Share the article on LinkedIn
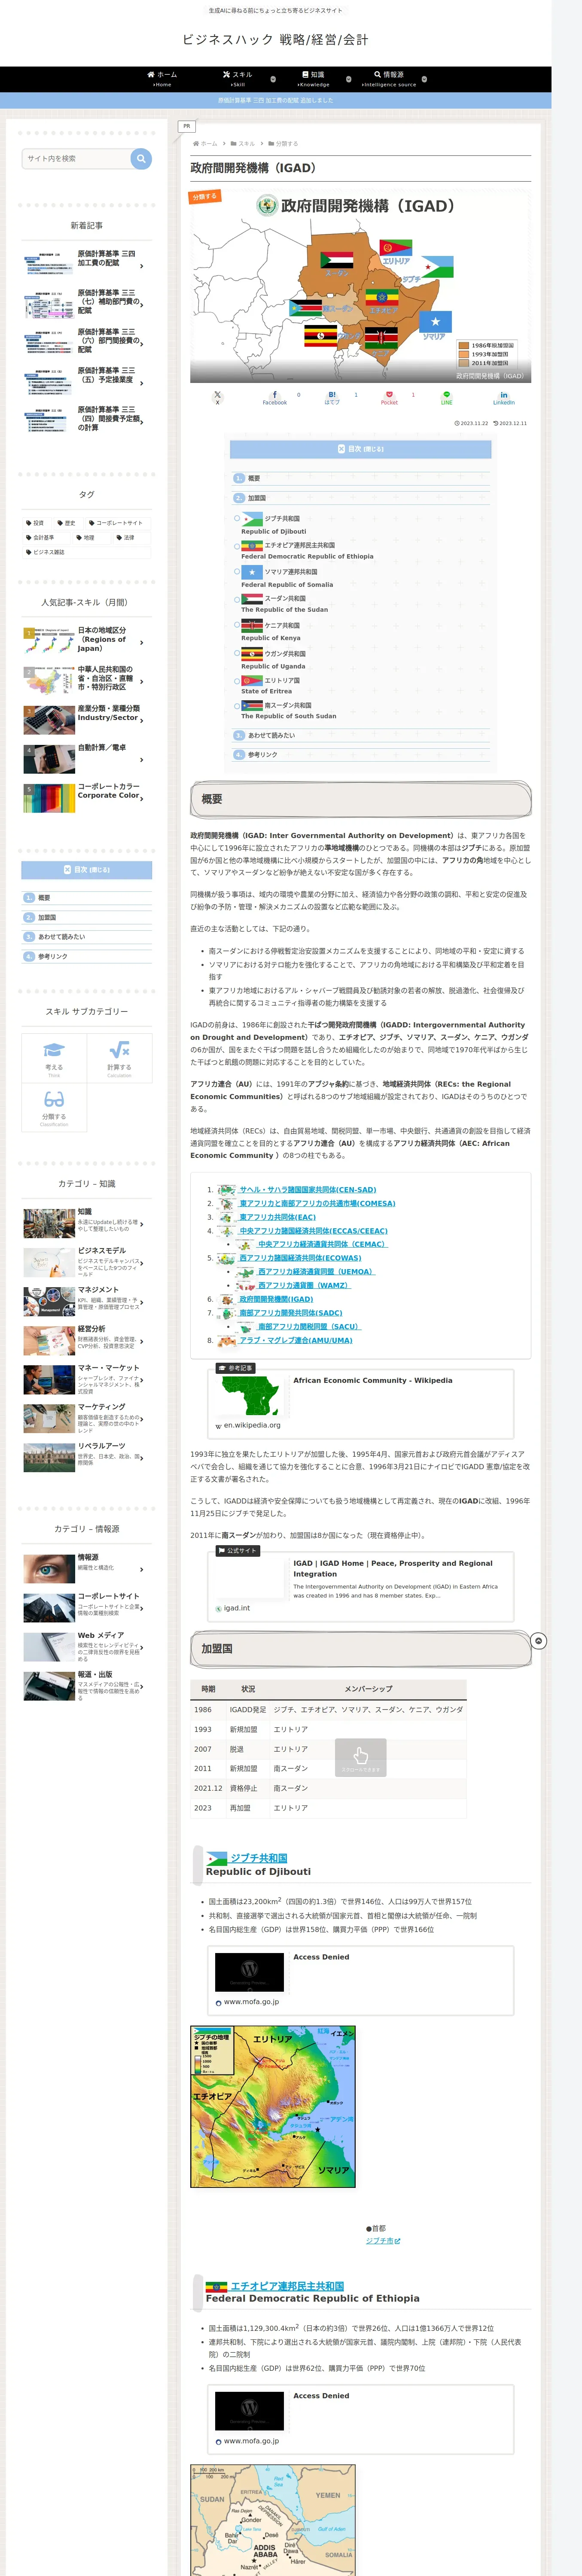This screenshot has height=2576, width=582. 504,398
